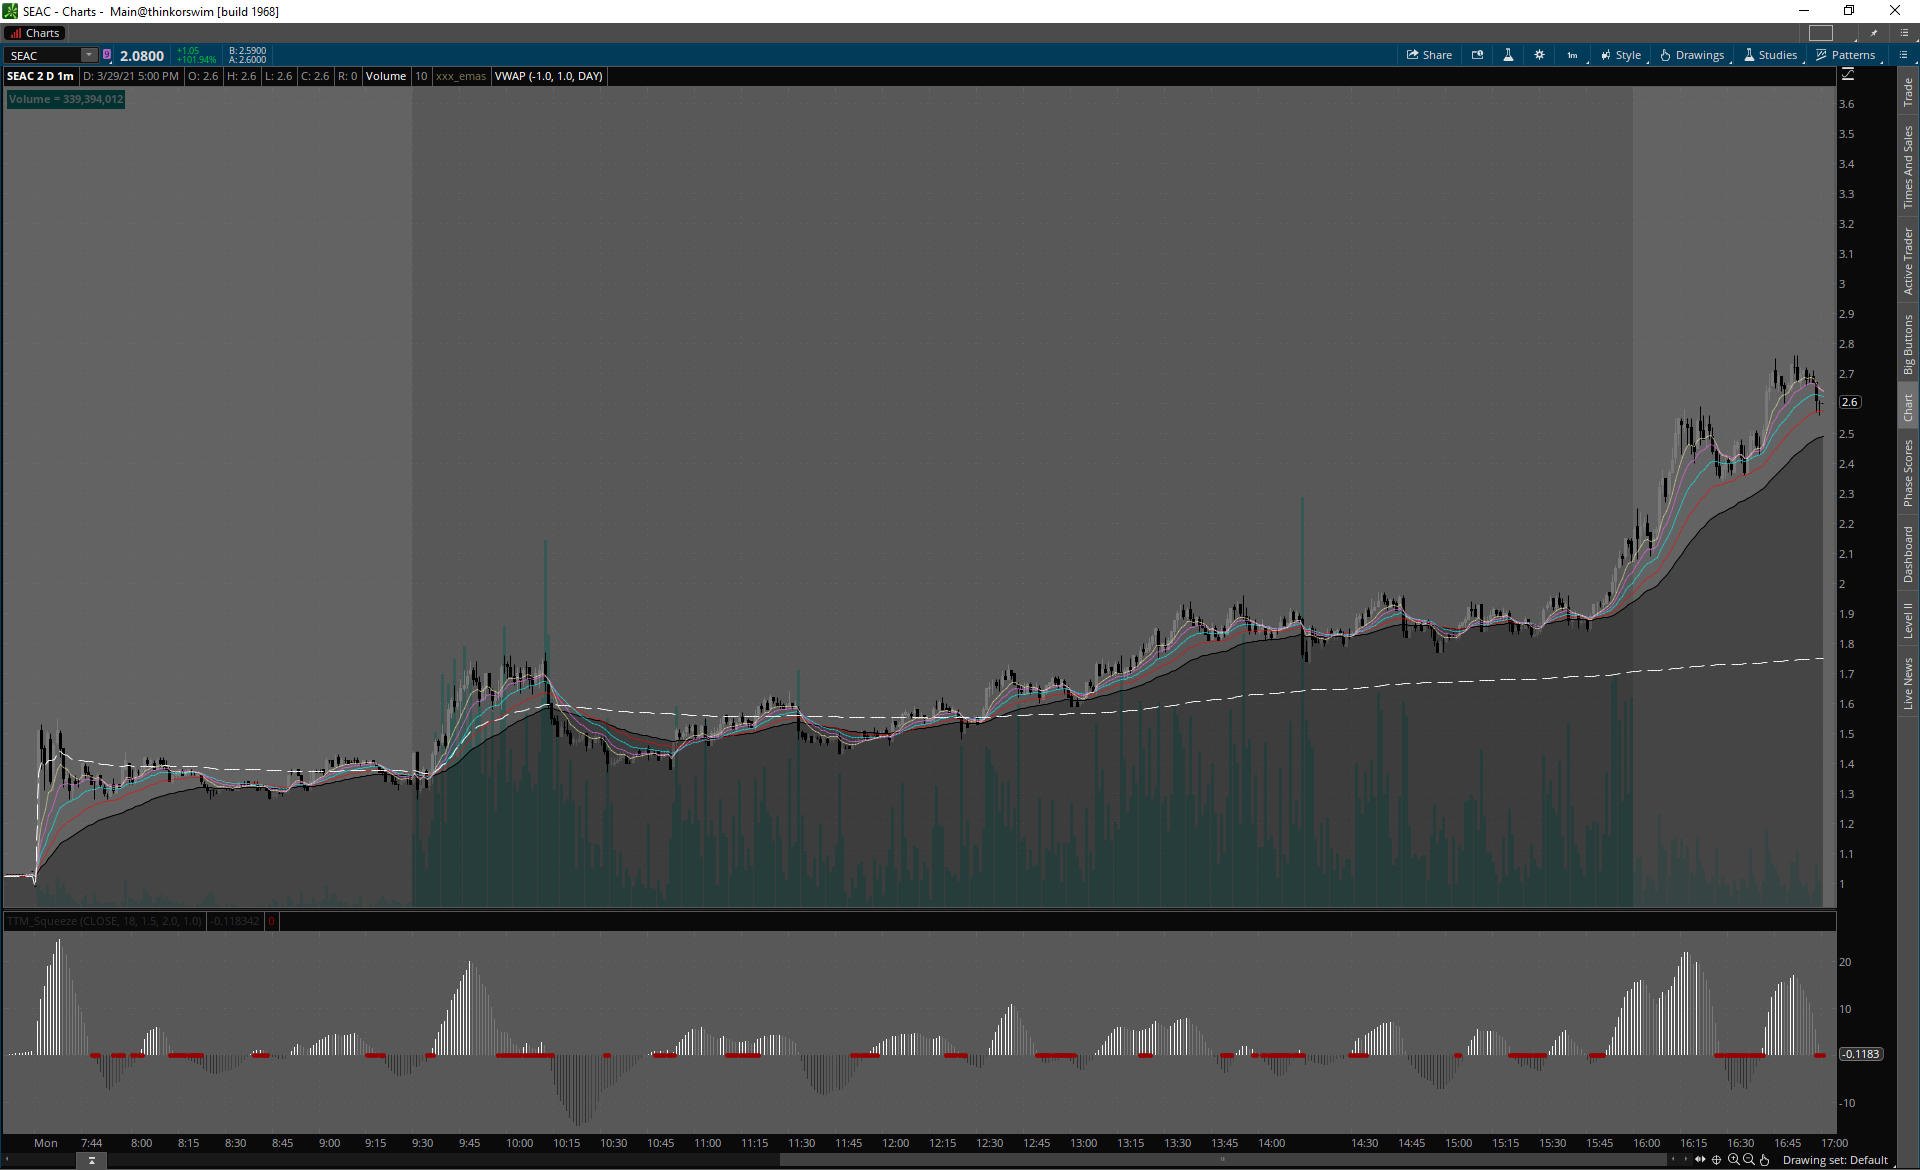Open the SEAC symbol selector dropdown arrow
The image size is (1920, 1170).
tap(89, 55)
